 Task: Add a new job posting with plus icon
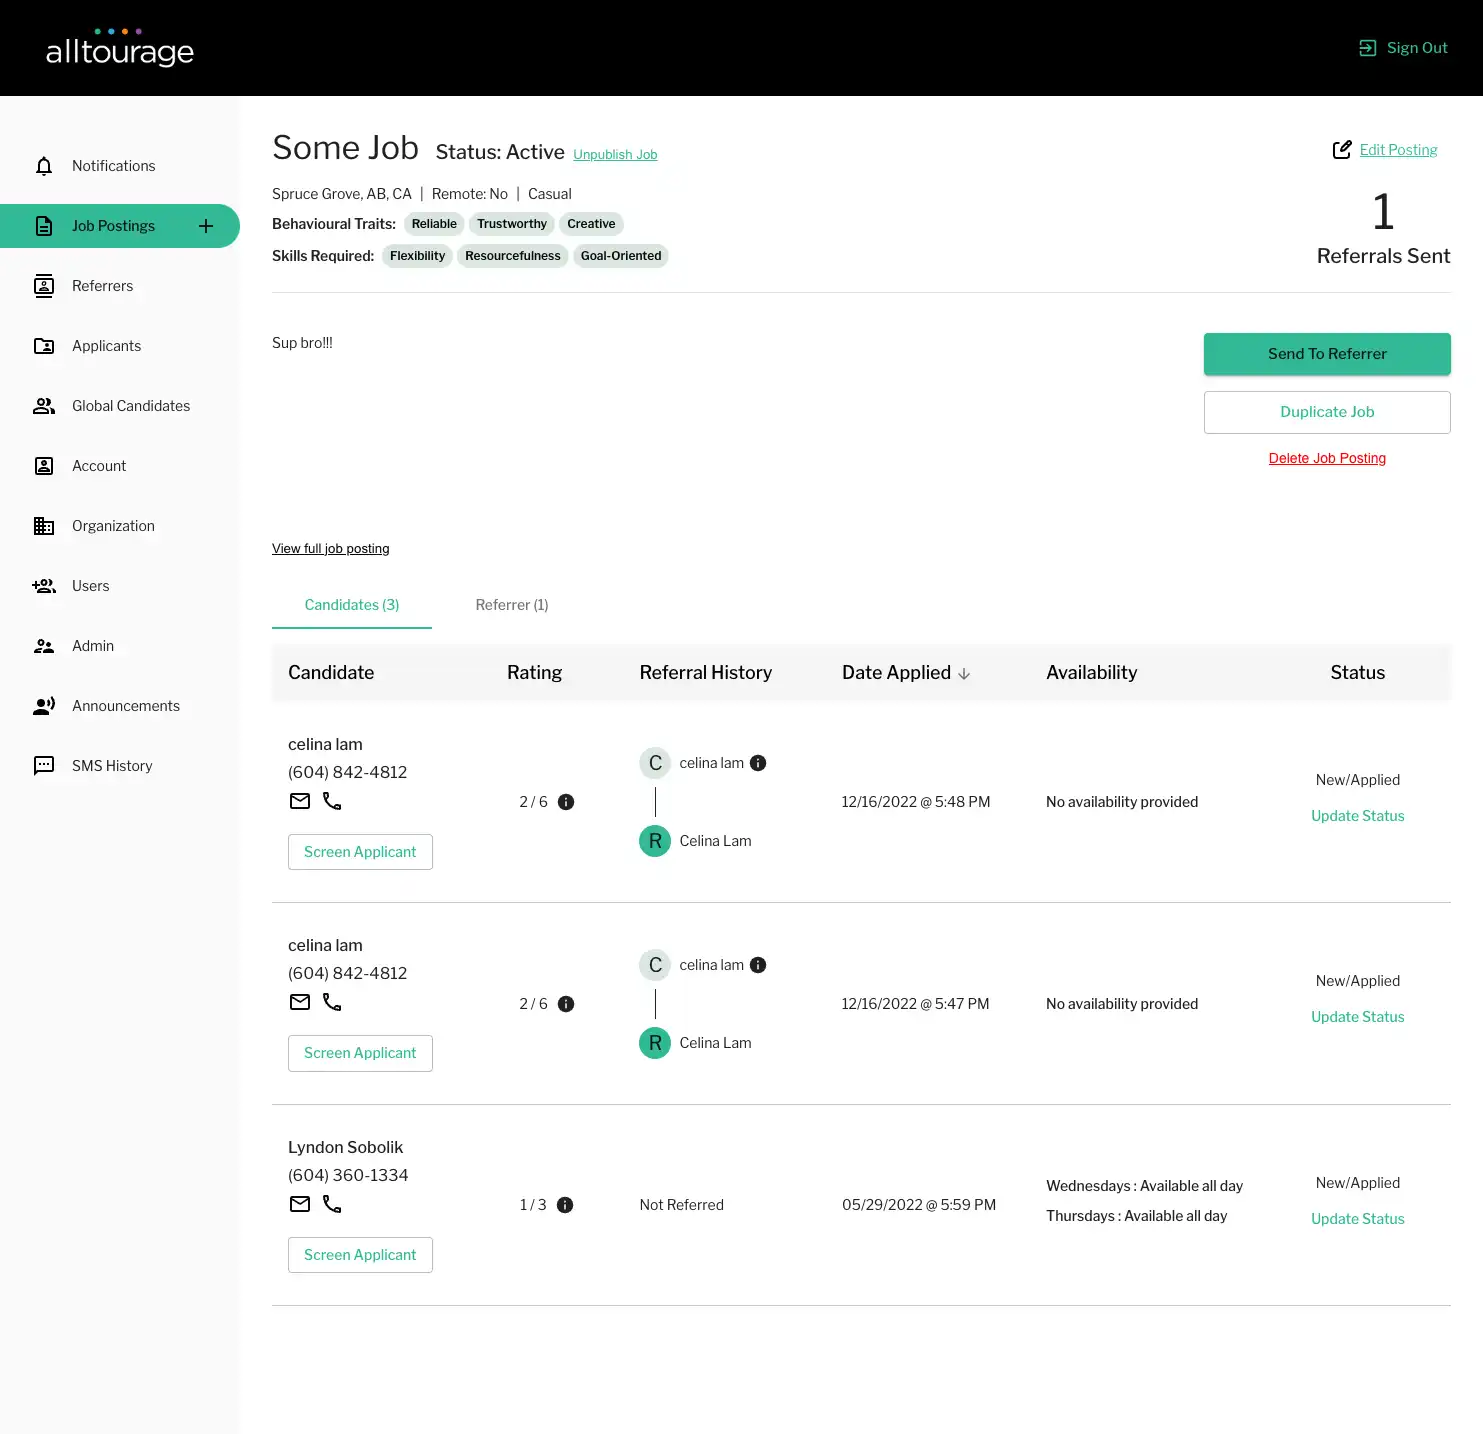pyautogui.click(x=206, y=226)
